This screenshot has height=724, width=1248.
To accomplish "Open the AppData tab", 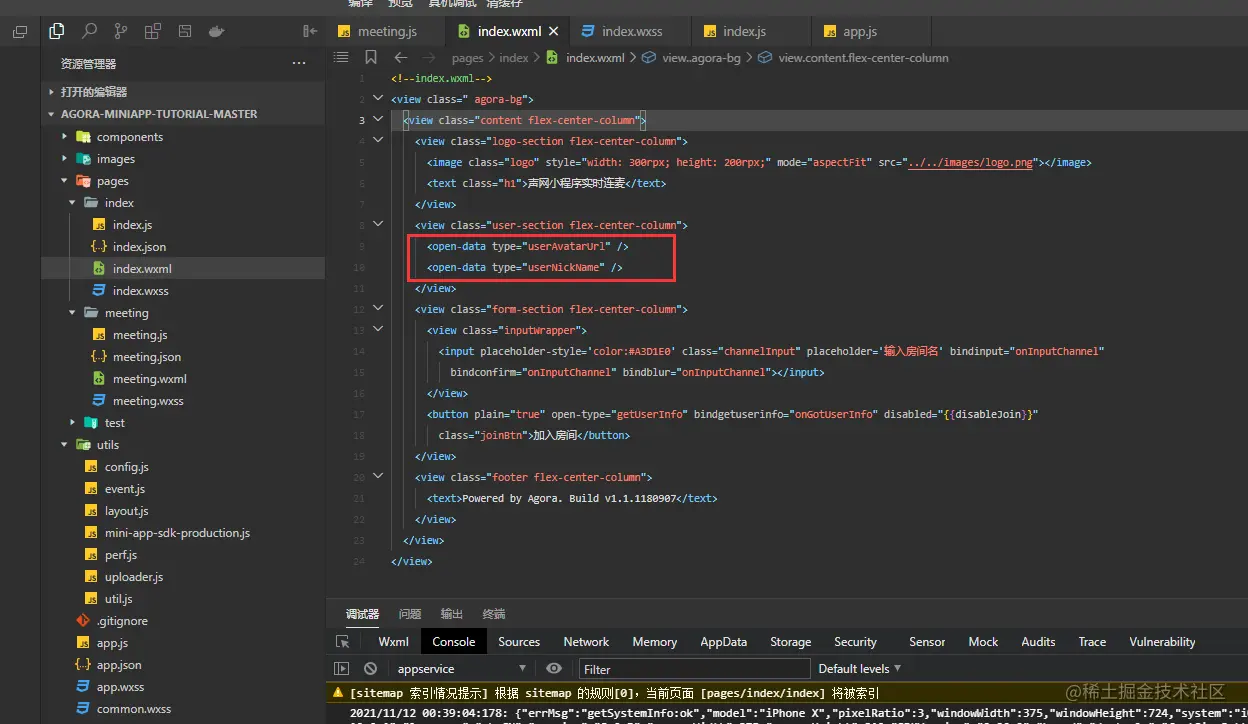I will click(723, 642).
